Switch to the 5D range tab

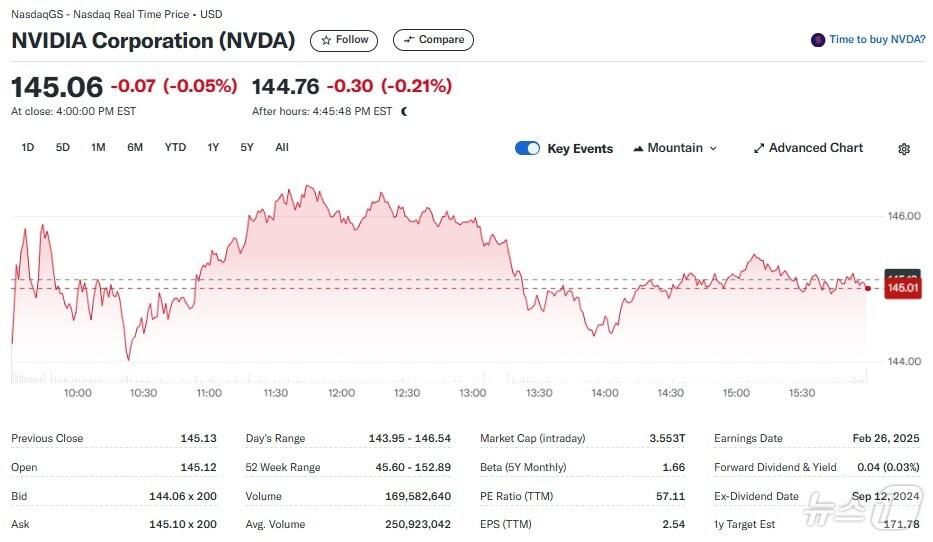coord(63,147)
